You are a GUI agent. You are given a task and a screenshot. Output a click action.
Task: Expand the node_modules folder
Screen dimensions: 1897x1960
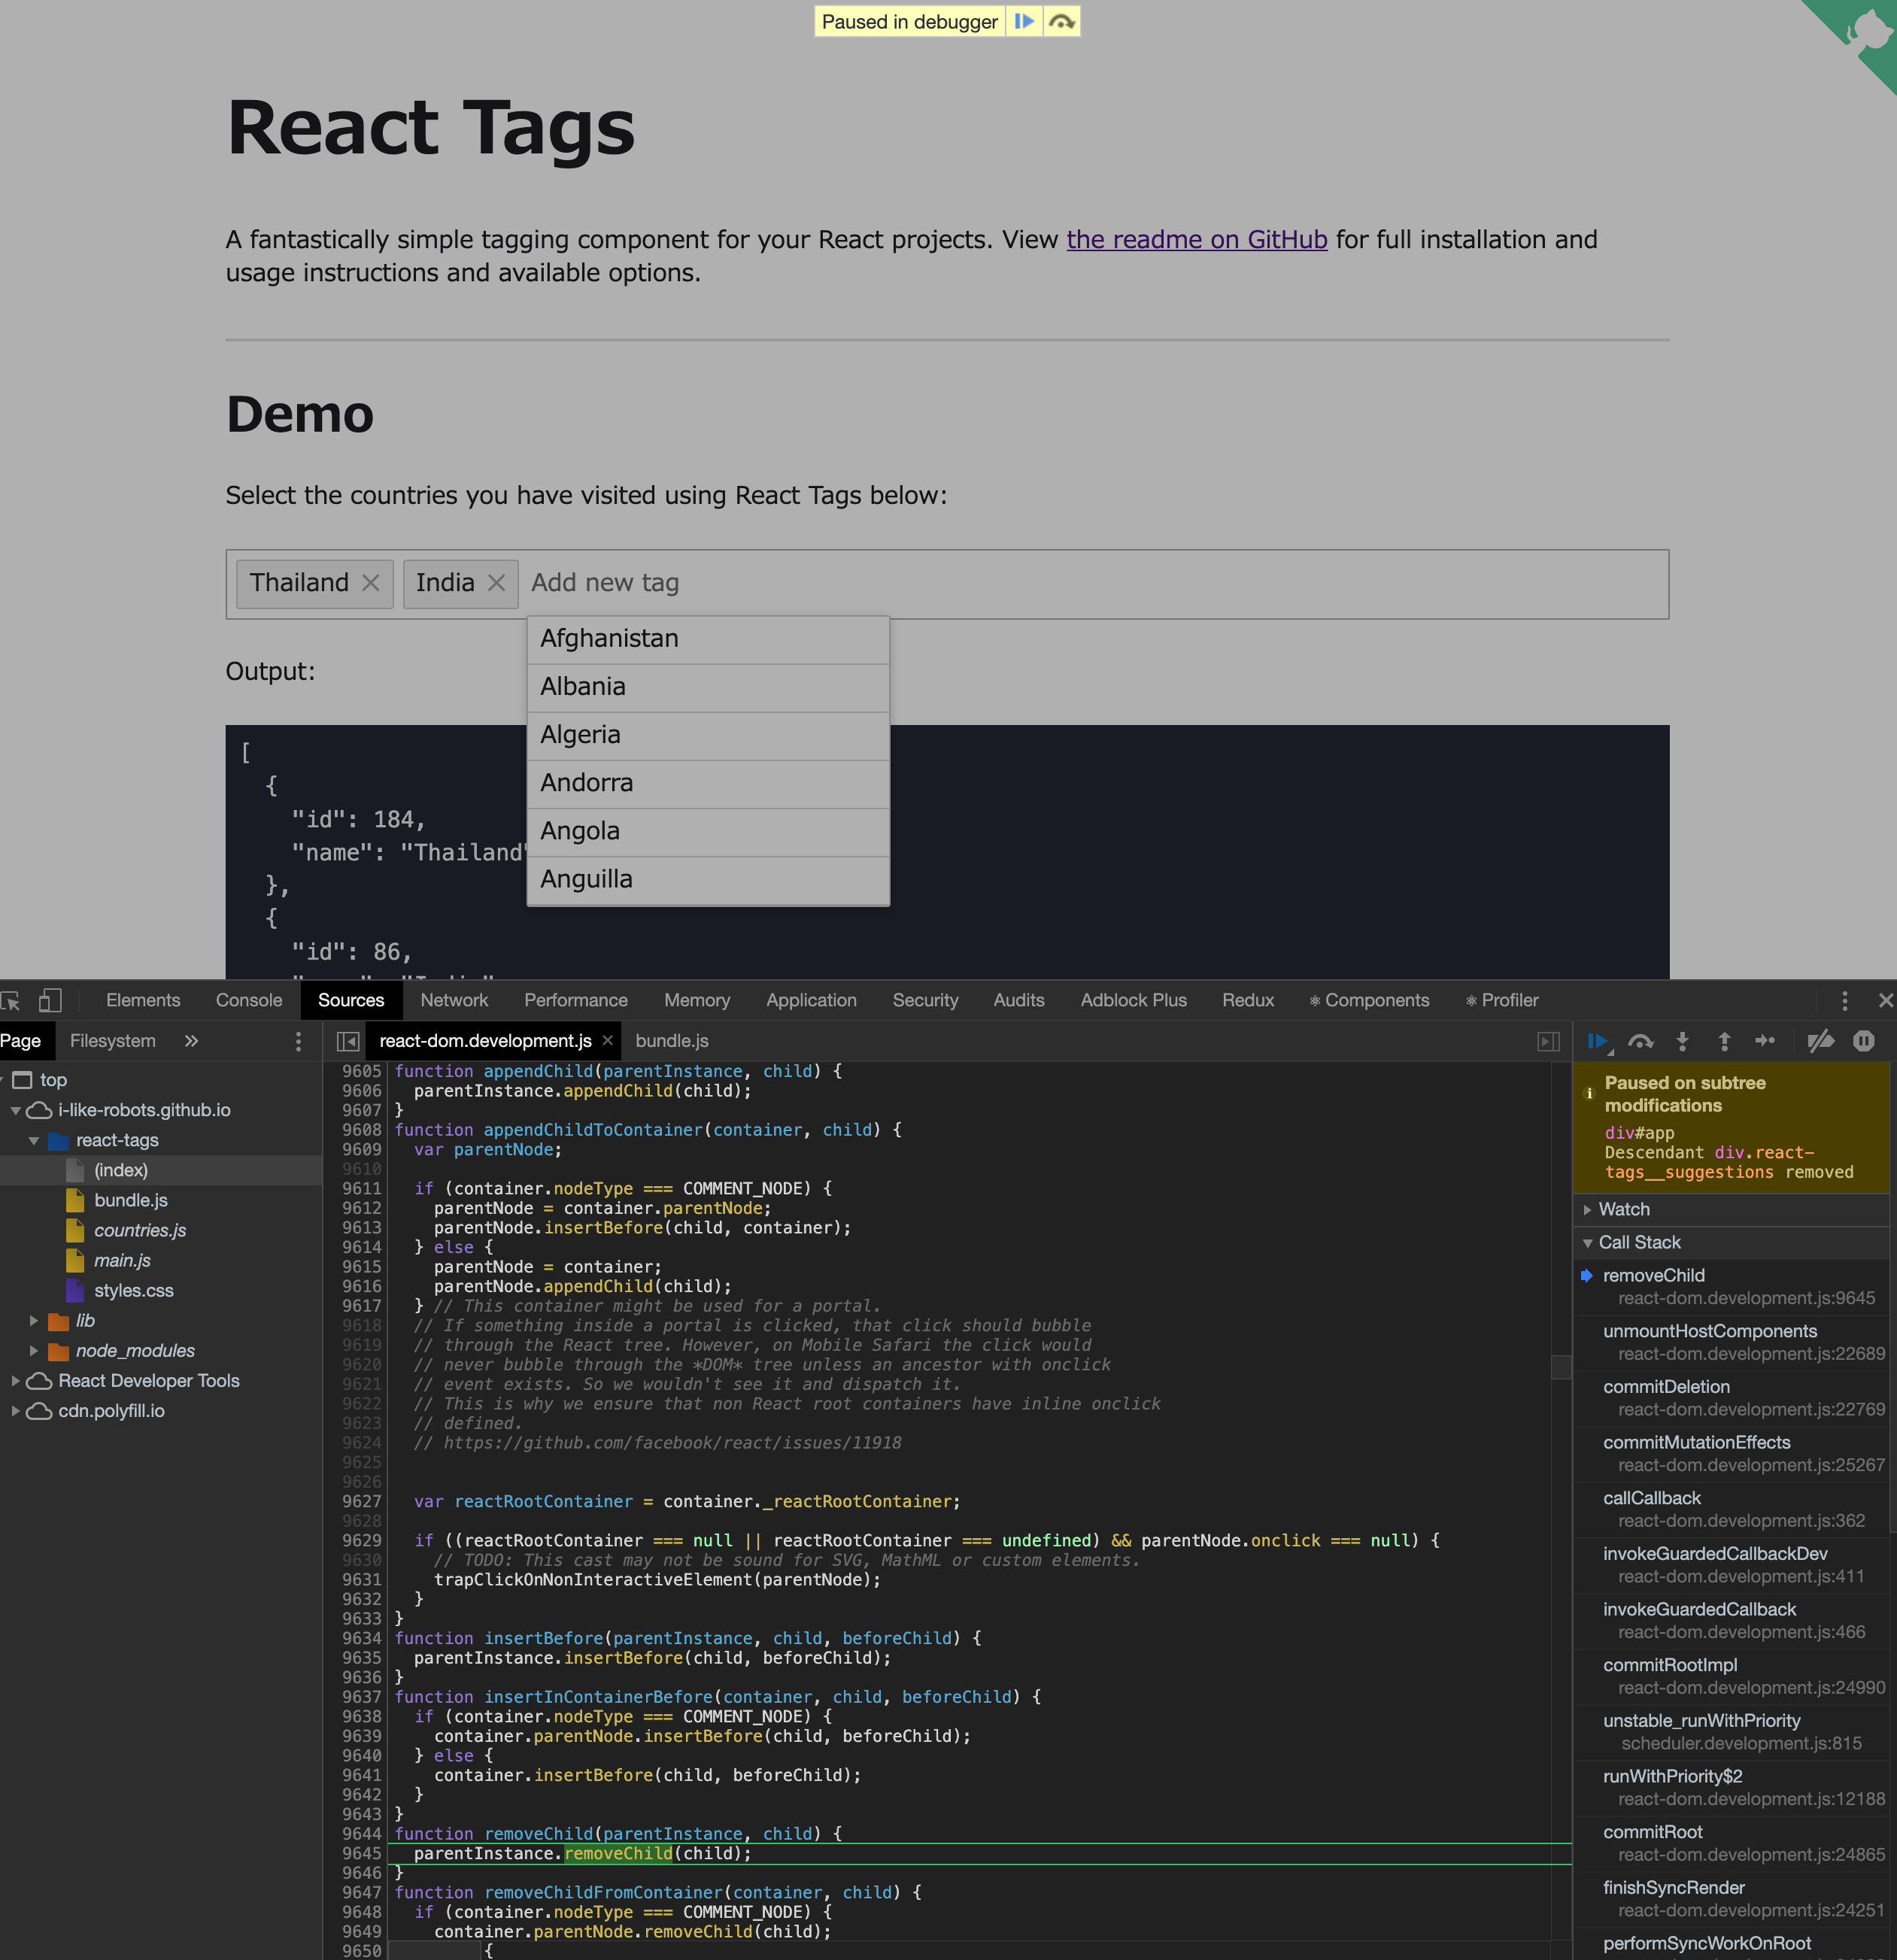click(33, 1351)
